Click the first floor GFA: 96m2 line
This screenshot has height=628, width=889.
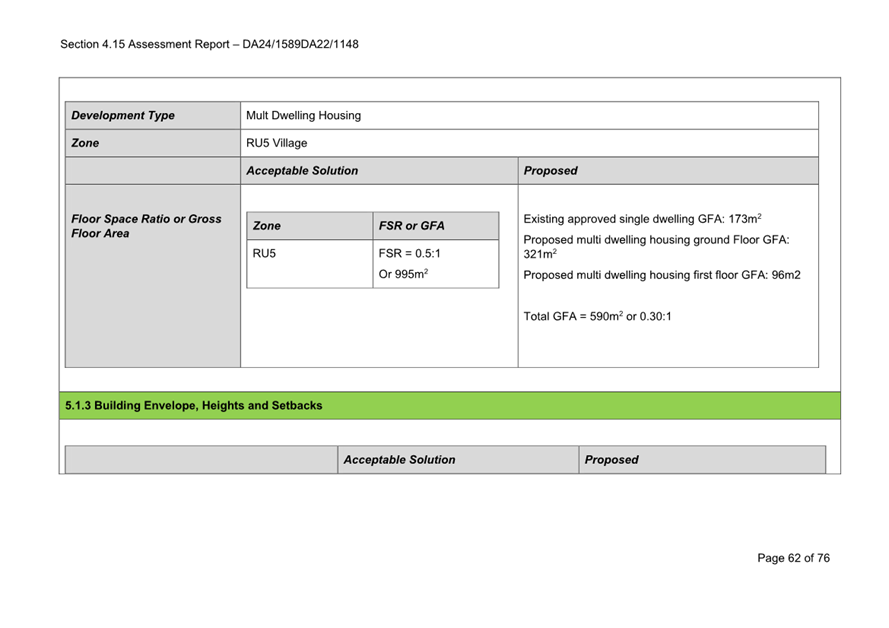(x=662, y=274)
